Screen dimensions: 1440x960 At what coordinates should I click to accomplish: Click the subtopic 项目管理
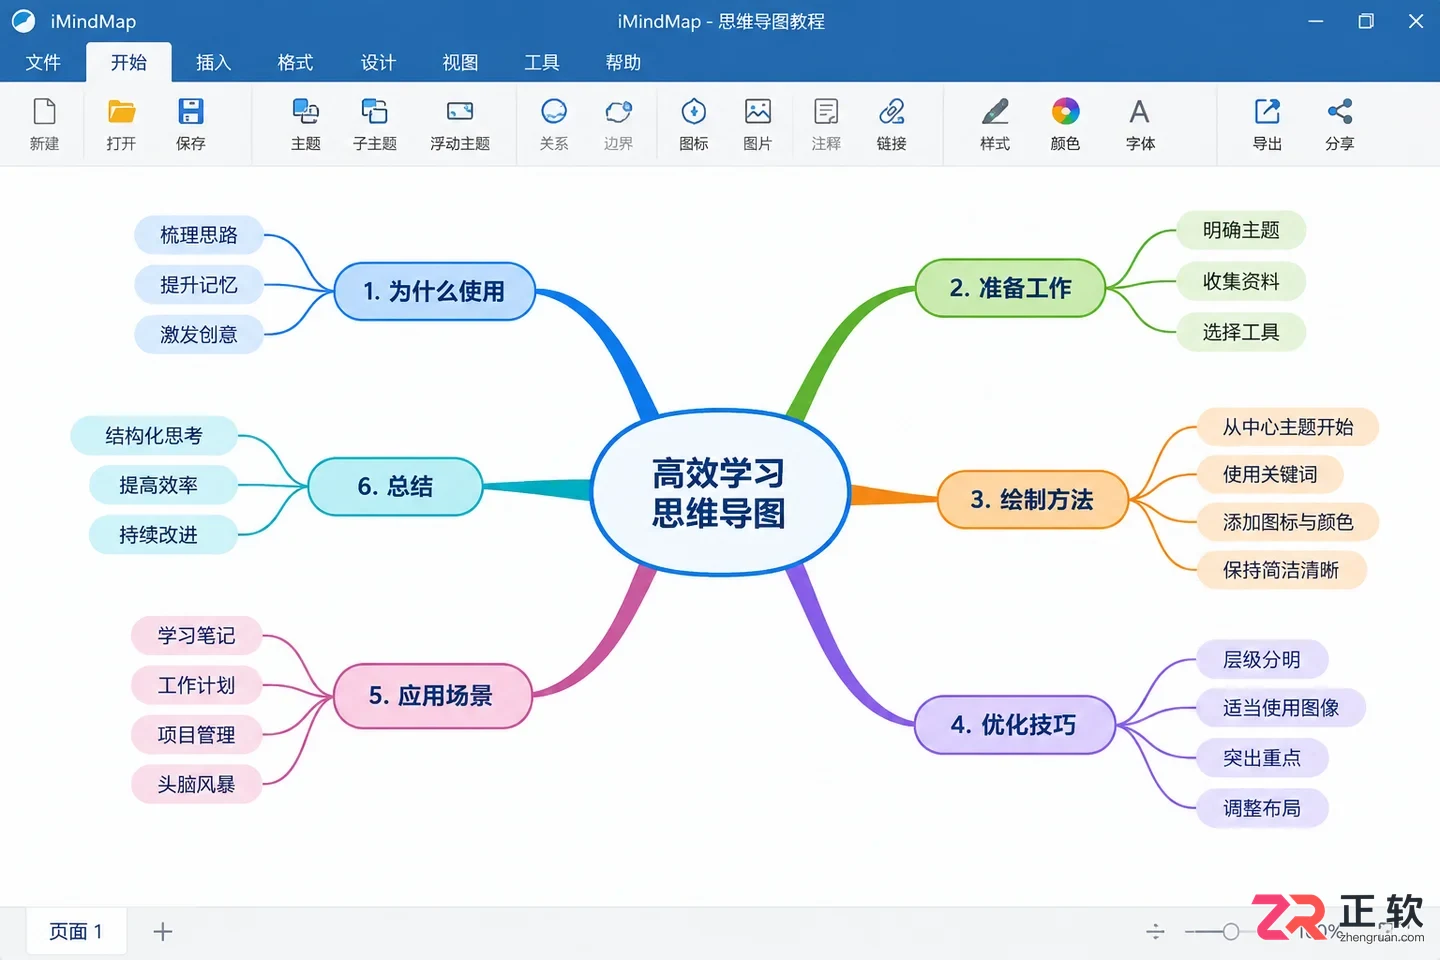click(196, 735)
